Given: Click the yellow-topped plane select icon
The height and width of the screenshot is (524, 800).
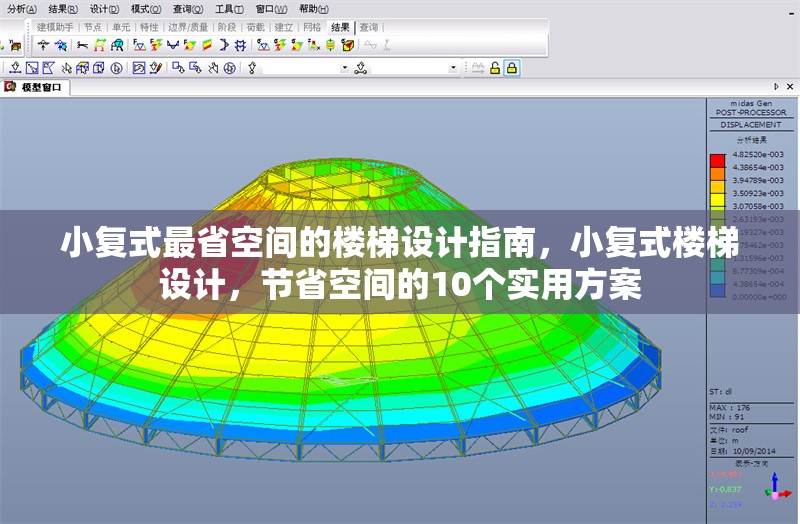Looking at the screenshot, I should click(82, 68).
